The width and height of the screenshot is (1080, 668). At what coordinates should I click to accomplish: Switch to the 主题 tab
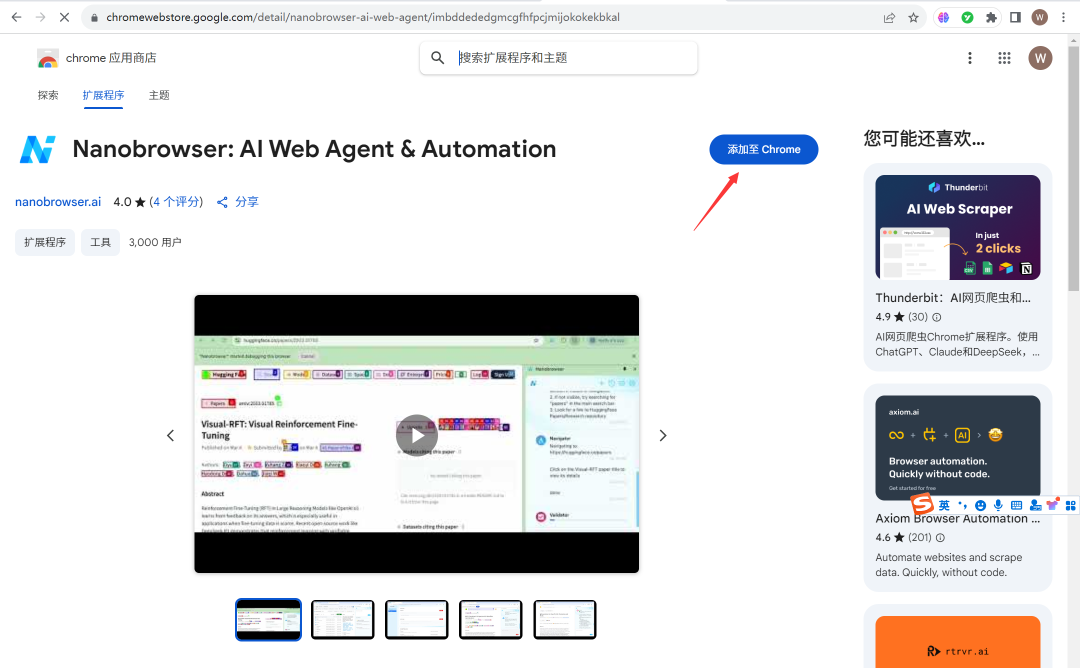(x=158, y=95)
